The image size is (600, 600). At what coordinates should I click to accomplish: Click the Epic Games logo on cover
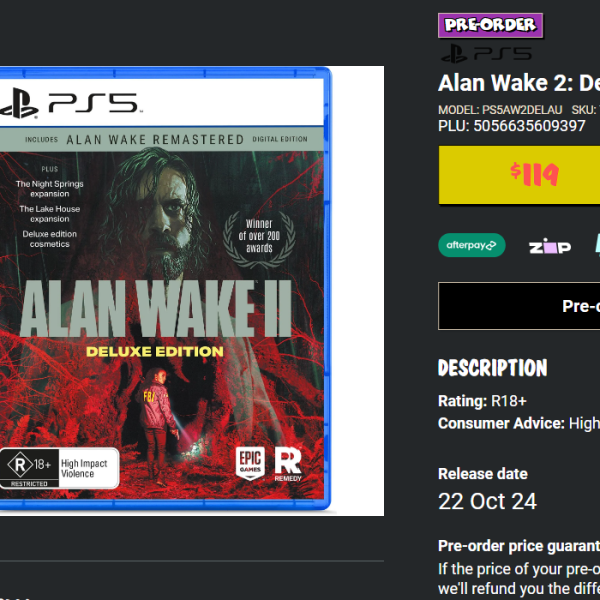click(x=250, y=463)
